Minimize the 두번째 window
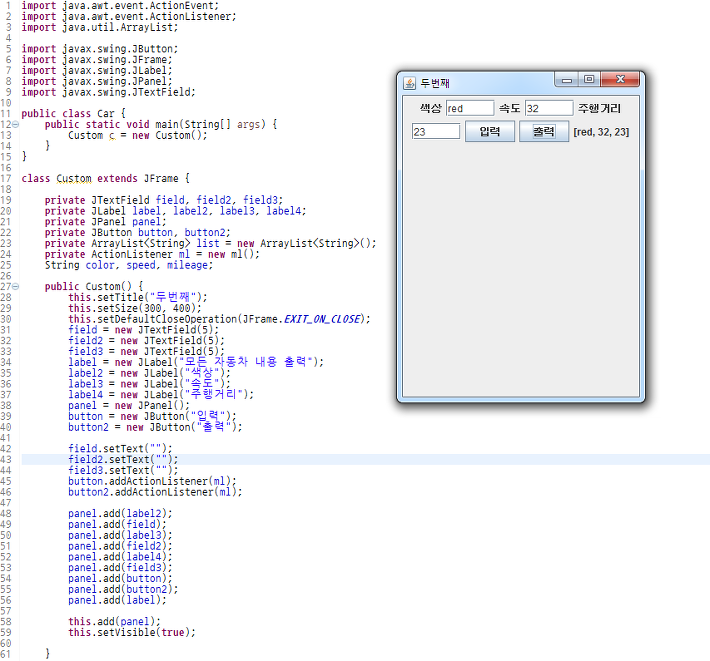 566,80
